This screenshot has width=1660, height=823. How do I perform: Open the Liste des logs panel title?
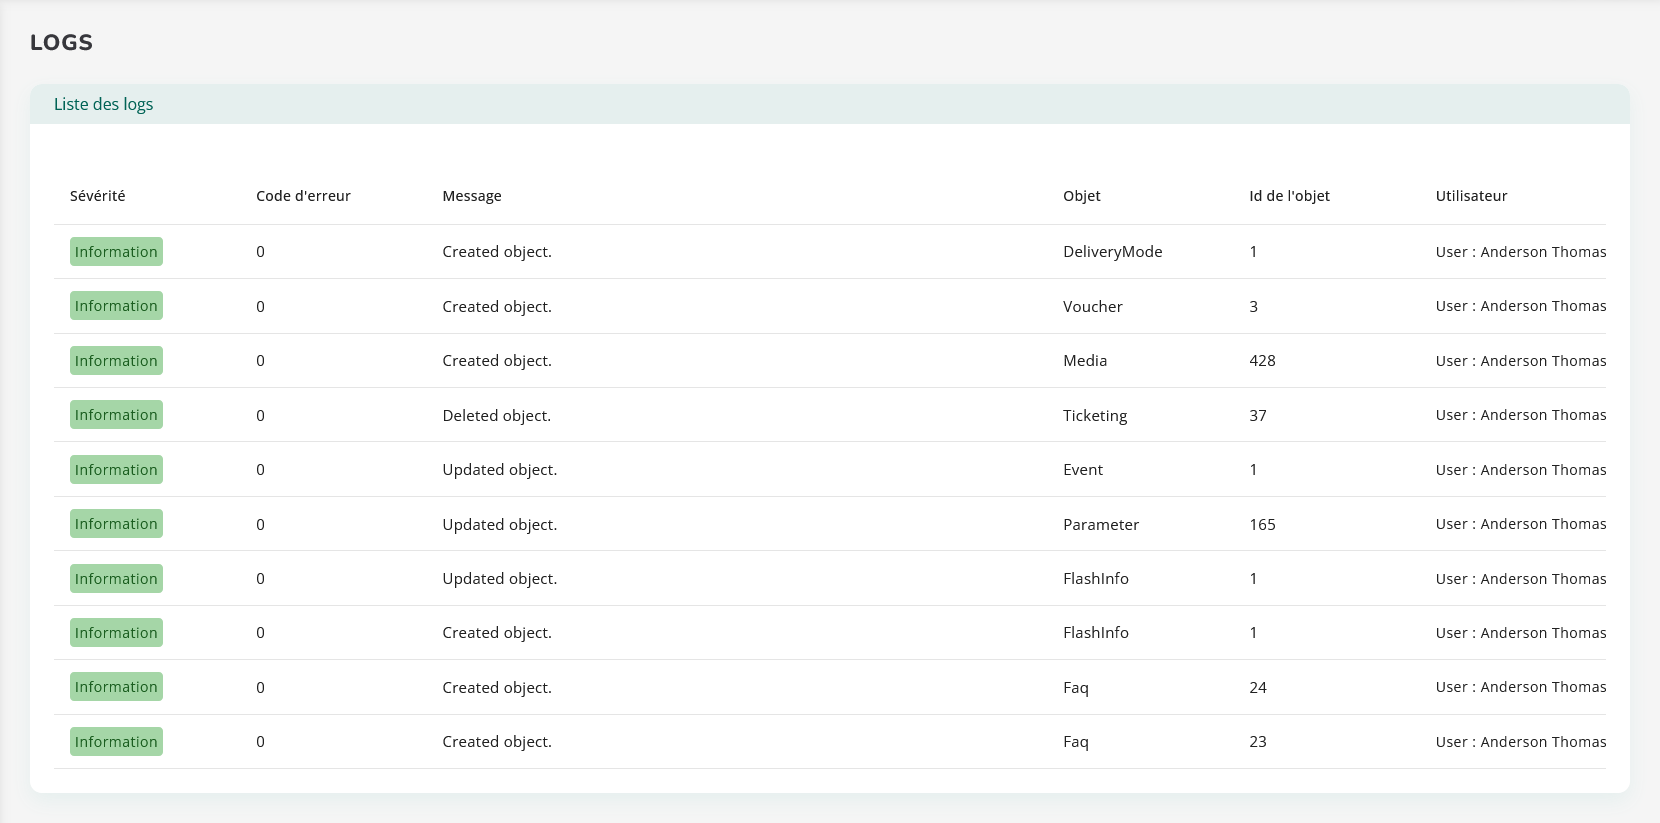point(104,104)
